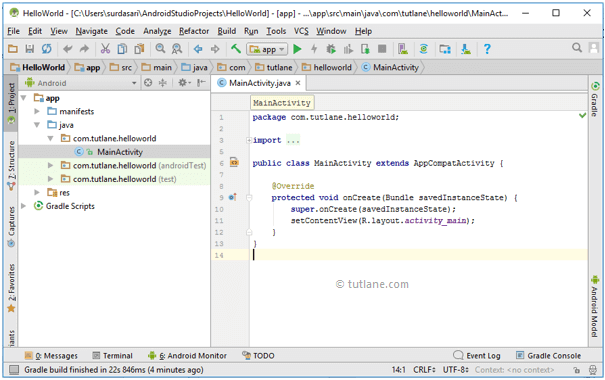The height and width of the screenshot is (380, 605).
Task: Sync project with Gradle files icon
Action: coord(424,49)
